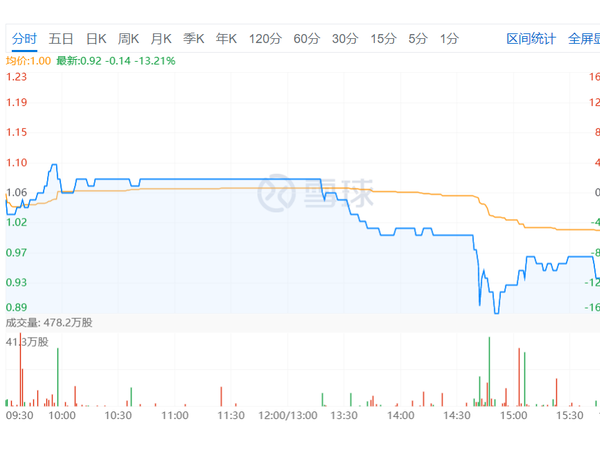Select the 1分 interval tab

point(449,39)
